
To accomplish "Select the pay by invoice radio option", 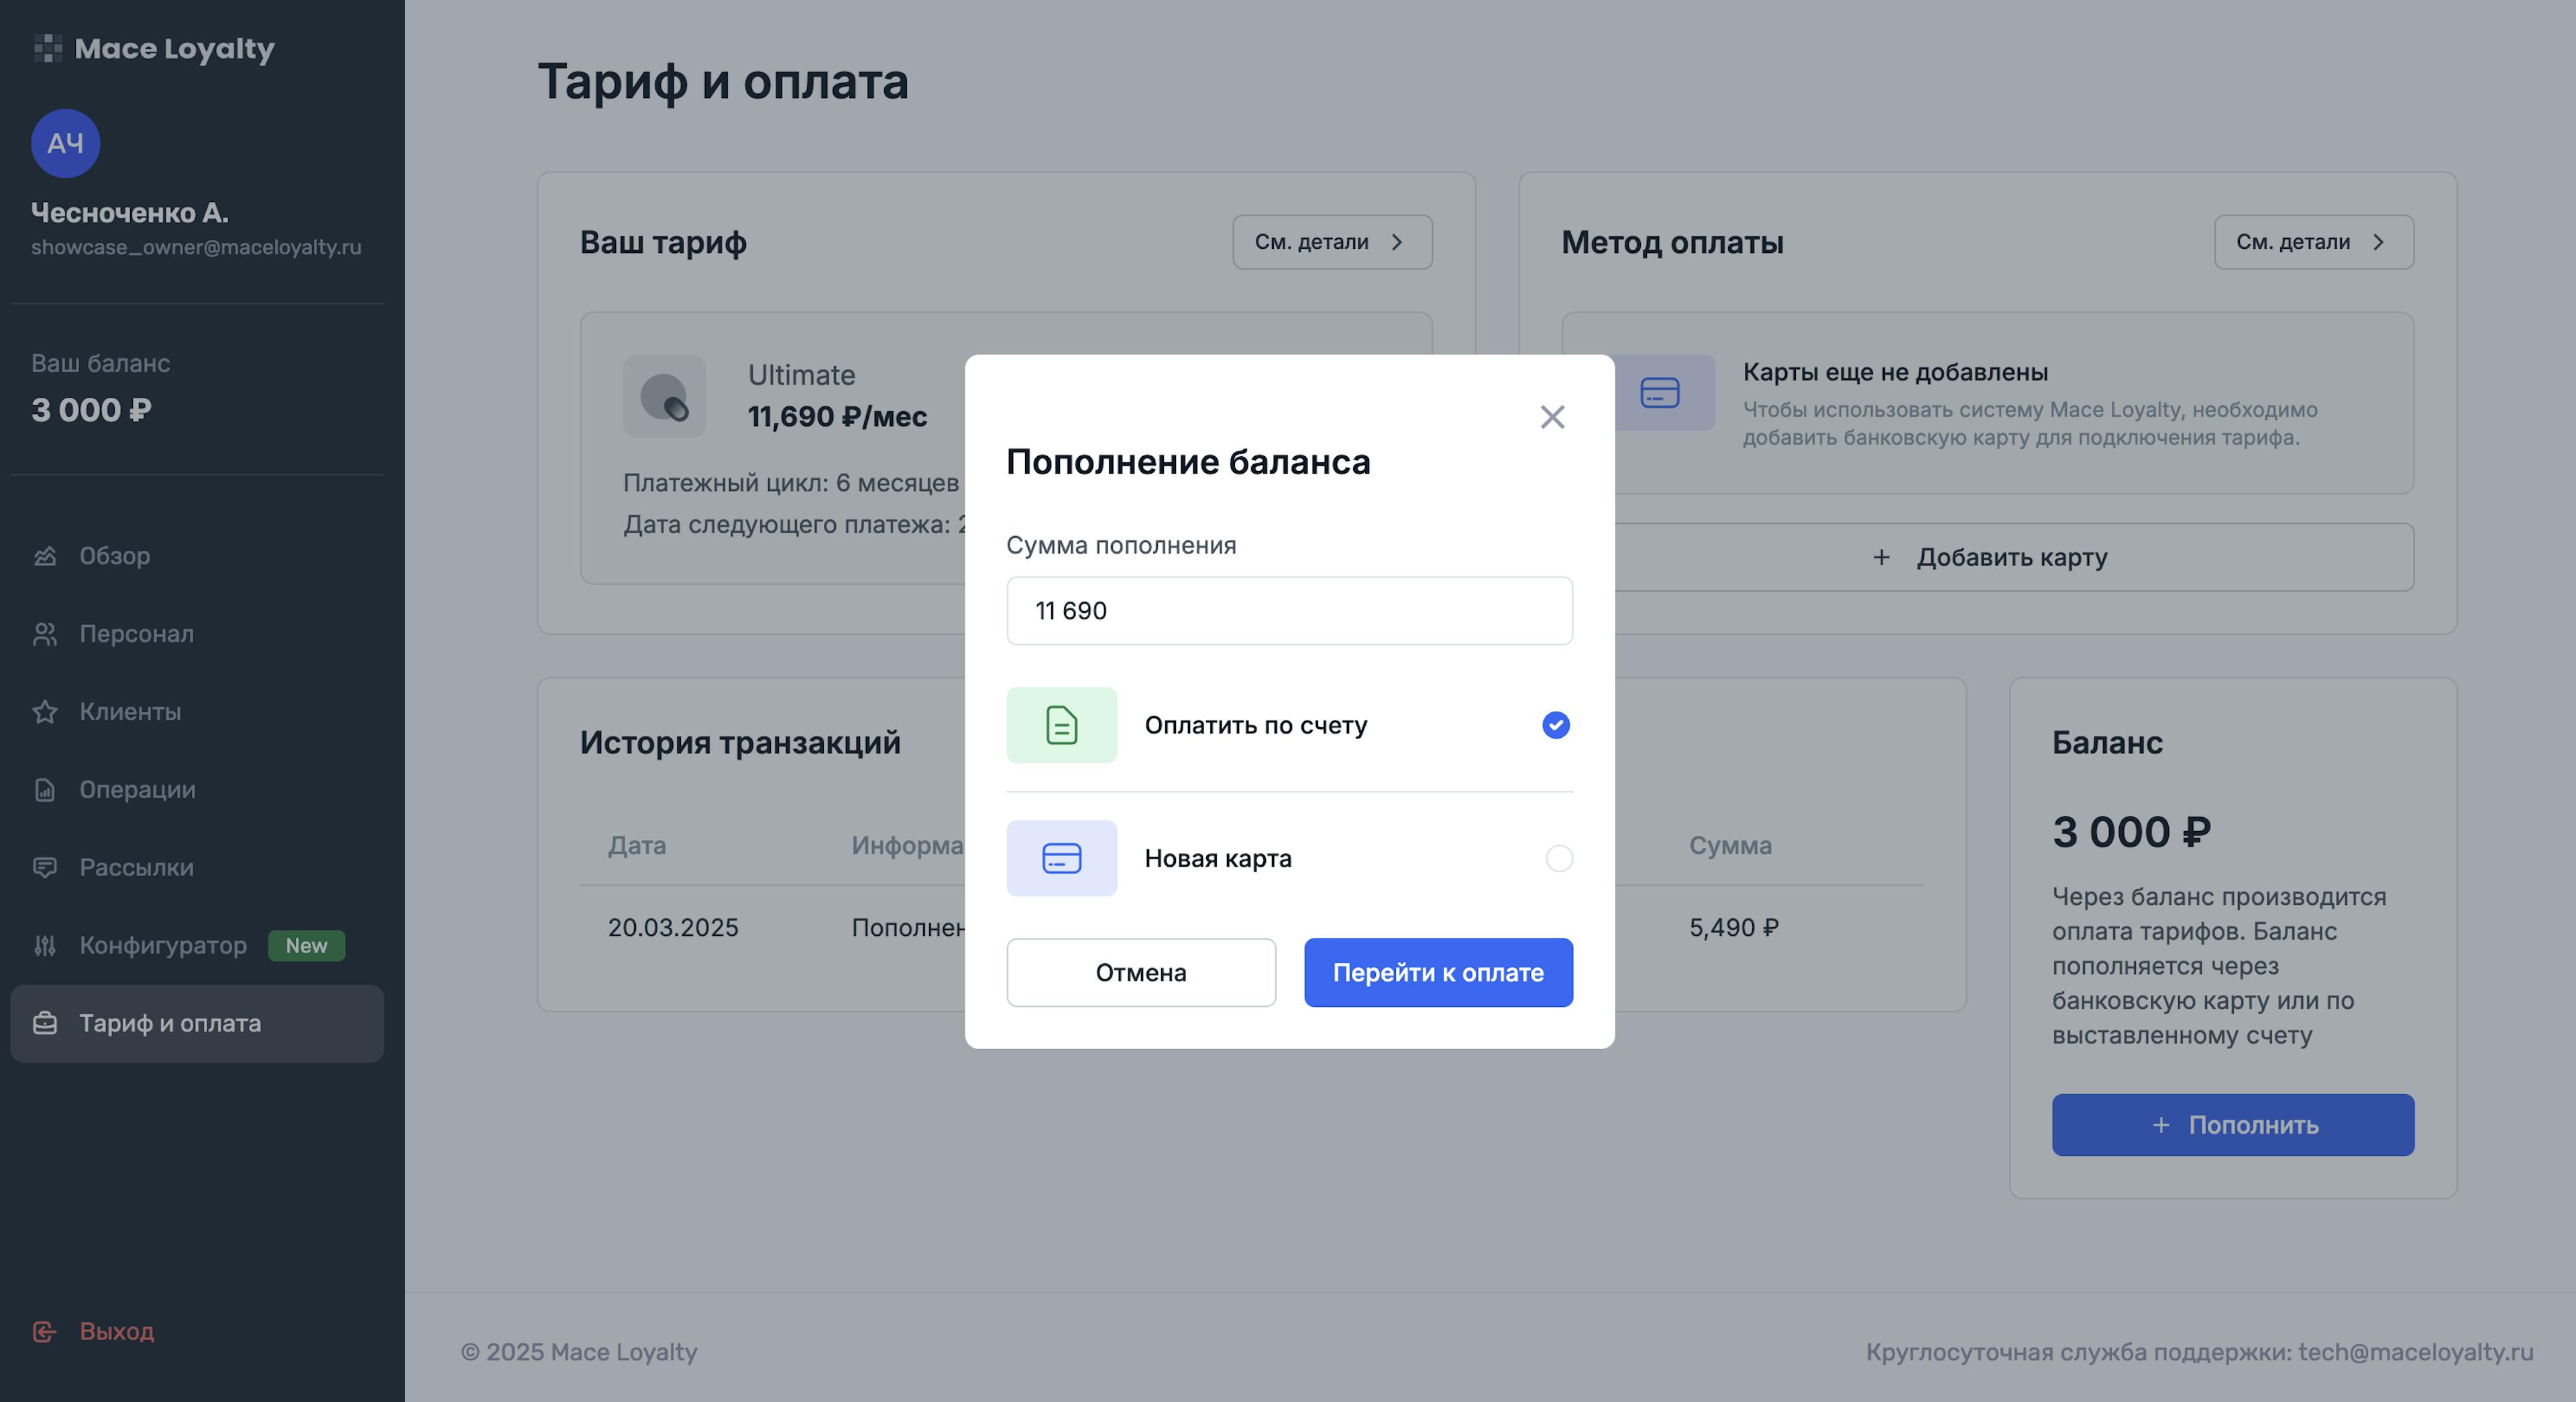I will click(x=1556, y=725).
